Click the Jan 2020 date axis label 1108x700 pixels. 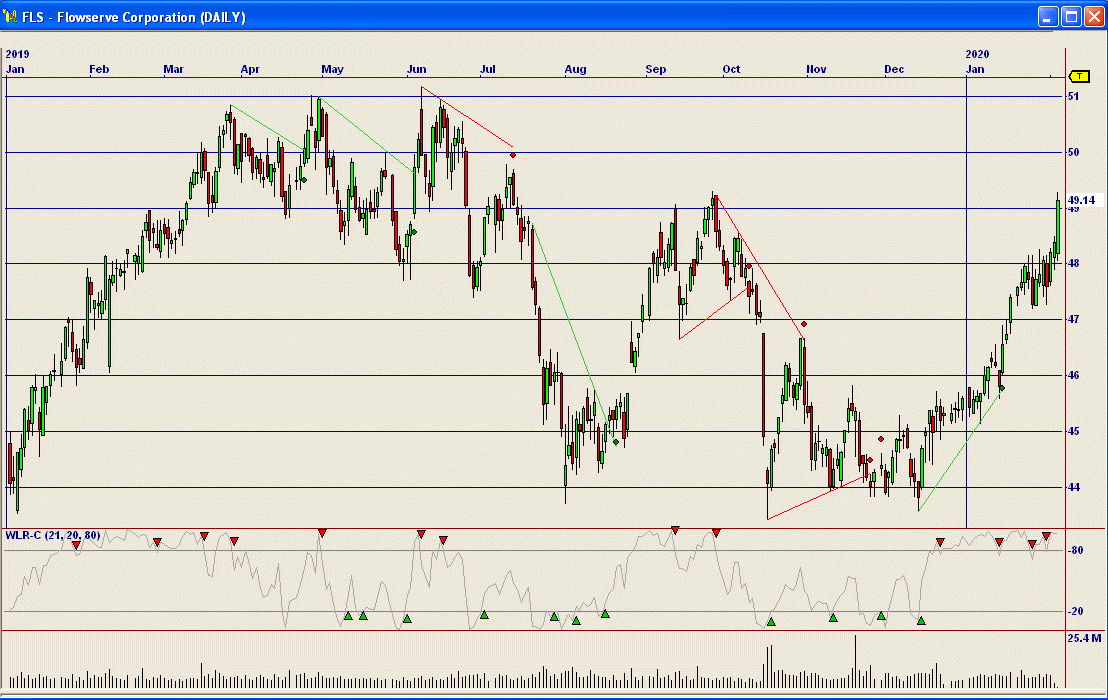tap(975, 69)
